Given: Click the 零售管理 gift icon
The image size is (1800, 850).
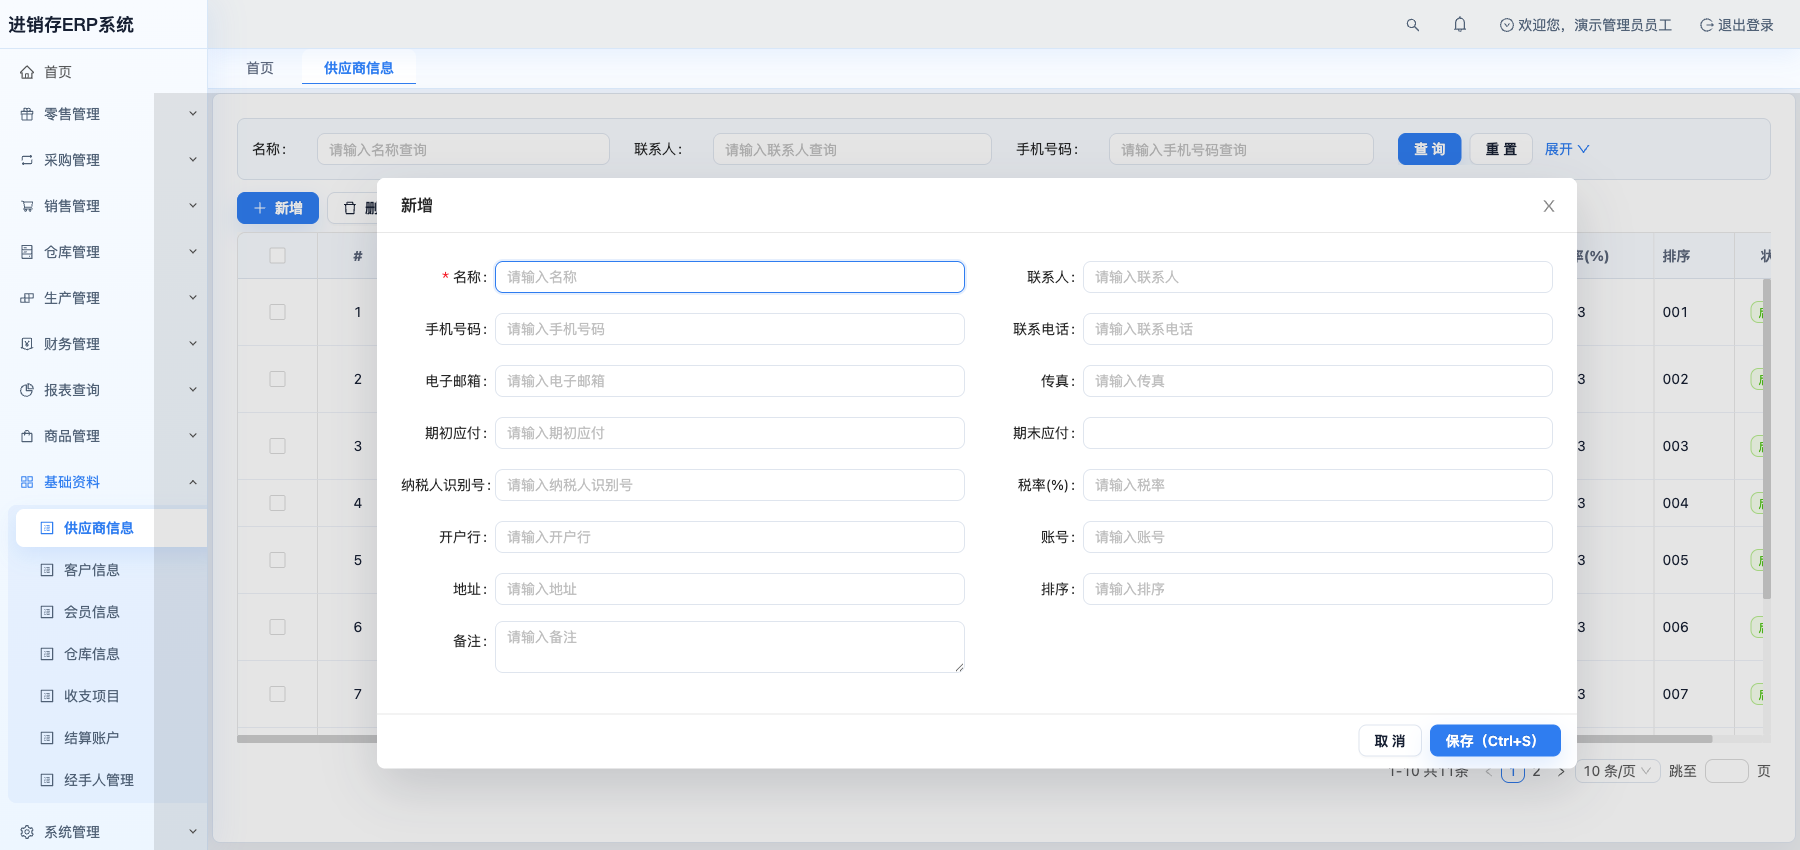Looking at the screenshot, I should pos(27,114).
